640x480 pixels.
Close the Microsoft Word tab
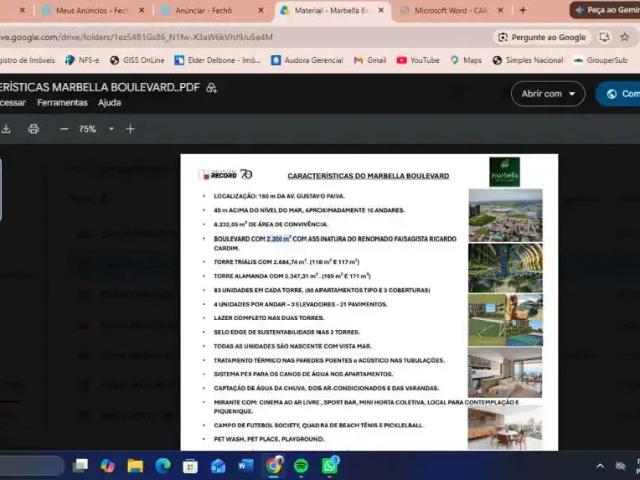tap(500, 11)
